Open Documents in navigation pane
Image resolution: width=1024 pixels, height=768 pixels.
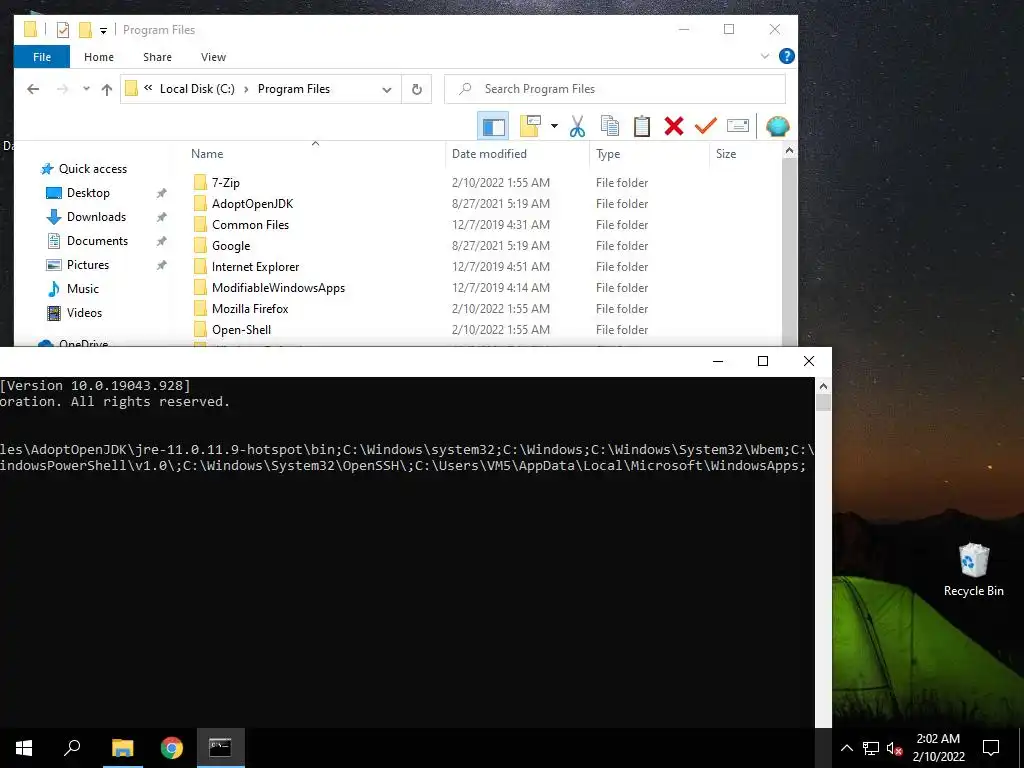click(97, 241)
